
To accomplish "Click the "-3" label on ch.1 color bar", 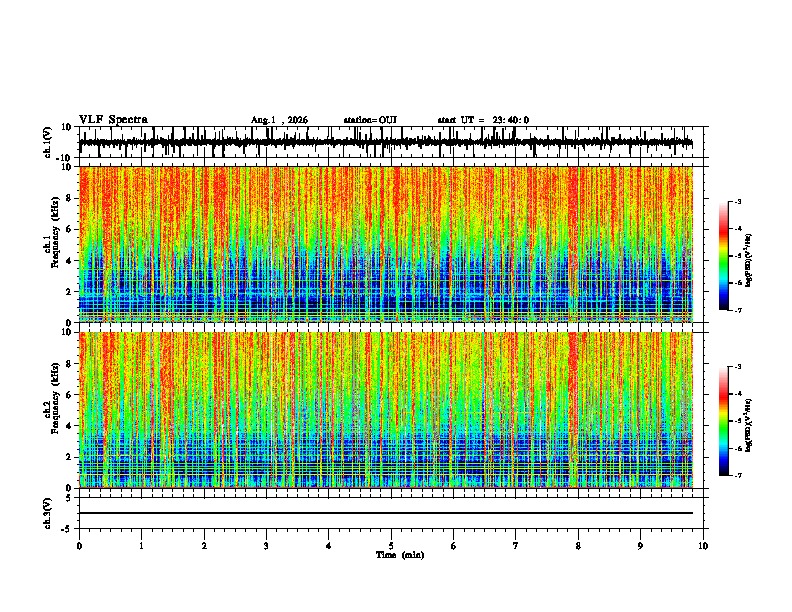I will [737, 202].
